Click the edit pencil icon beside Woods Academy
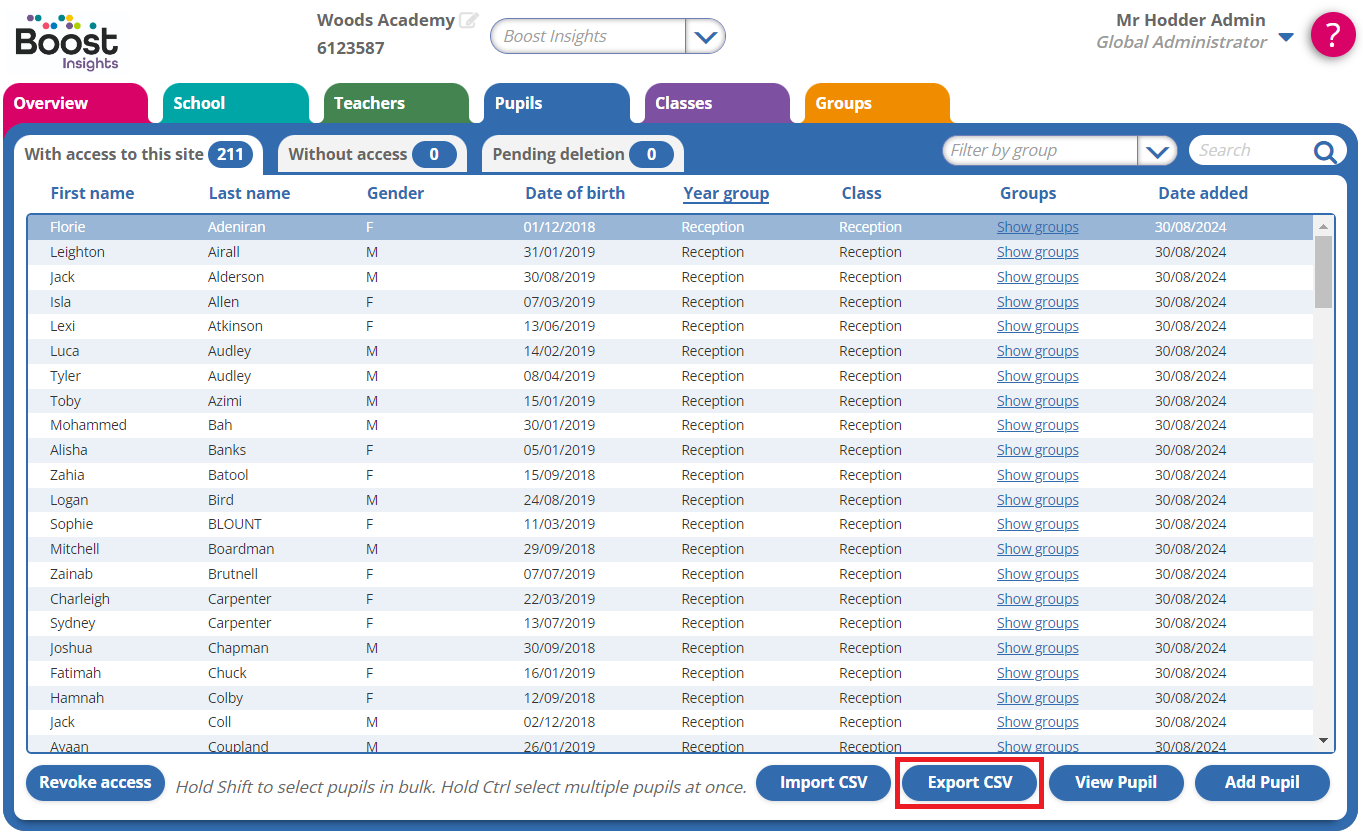 coord(468,20)
